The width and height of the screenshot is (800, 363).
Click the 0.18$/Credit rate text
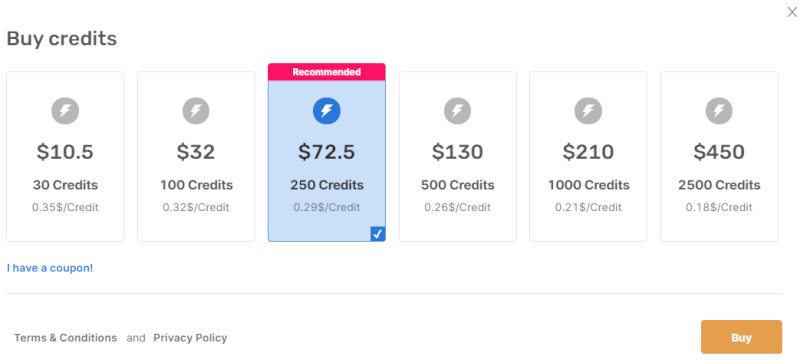(719, 207)
